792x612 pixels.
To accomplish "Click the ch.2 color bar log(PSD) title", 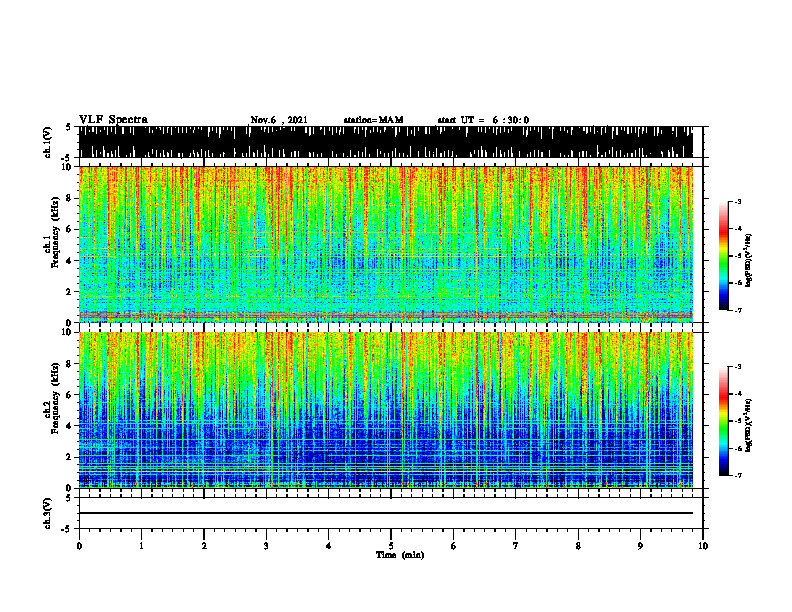I will pos(749,425).
